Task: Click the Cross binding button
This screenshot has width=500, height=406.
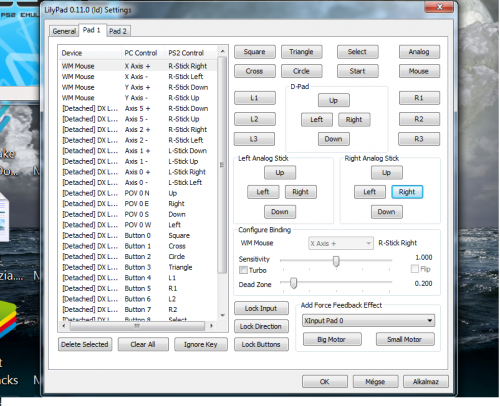Action: [x=255, y=71]
